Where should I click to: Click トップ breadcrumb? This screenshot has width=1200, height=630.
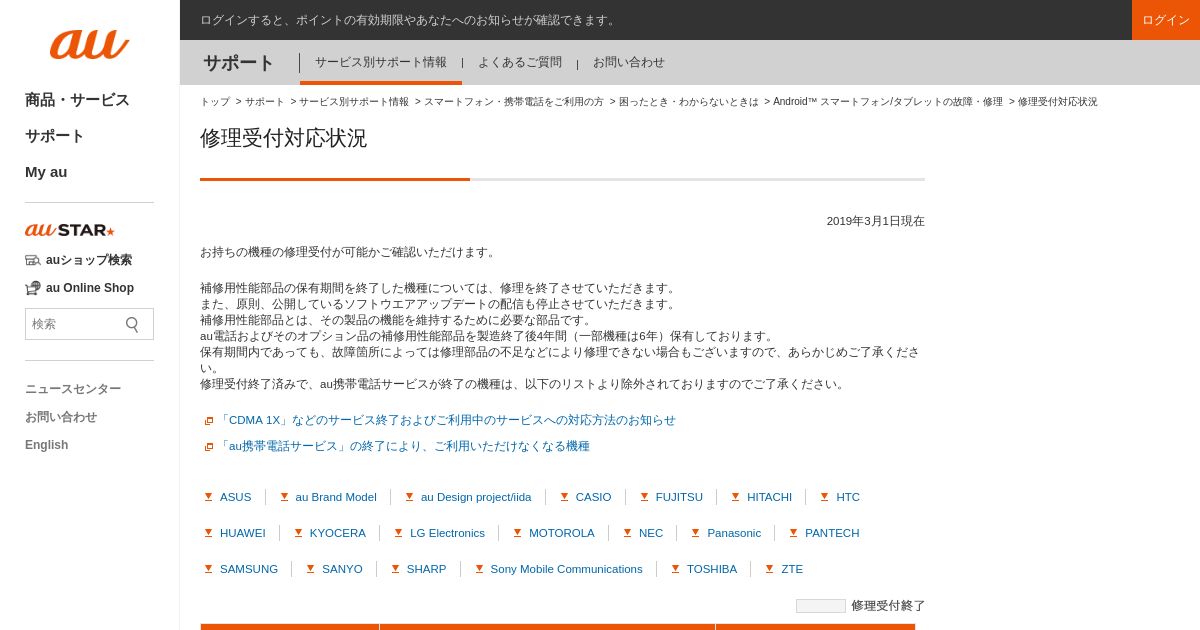(215, 102)
